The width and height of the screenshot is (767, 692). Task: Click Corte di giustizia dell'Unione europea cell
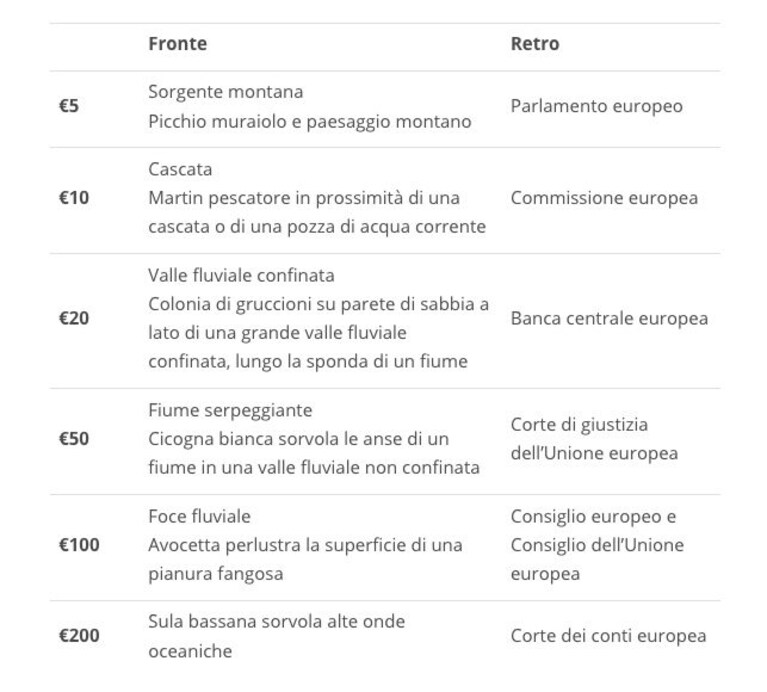(594, 438)
